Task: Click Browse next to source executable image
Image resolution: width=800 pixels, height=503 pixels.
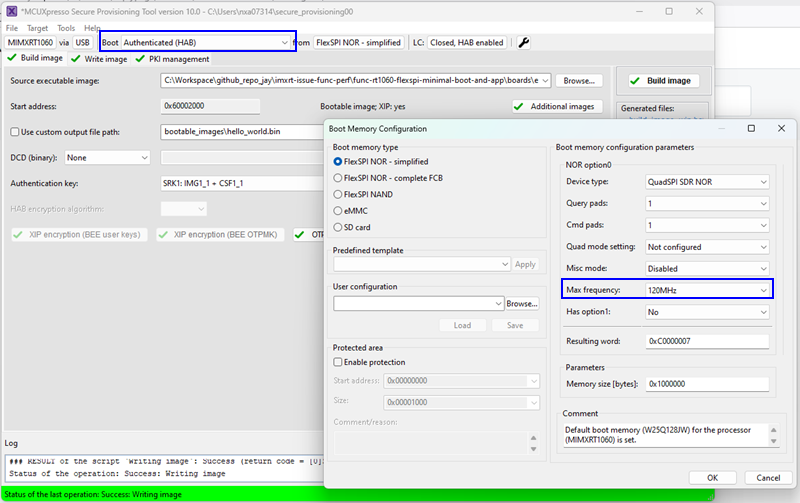Action: [578, 80]
